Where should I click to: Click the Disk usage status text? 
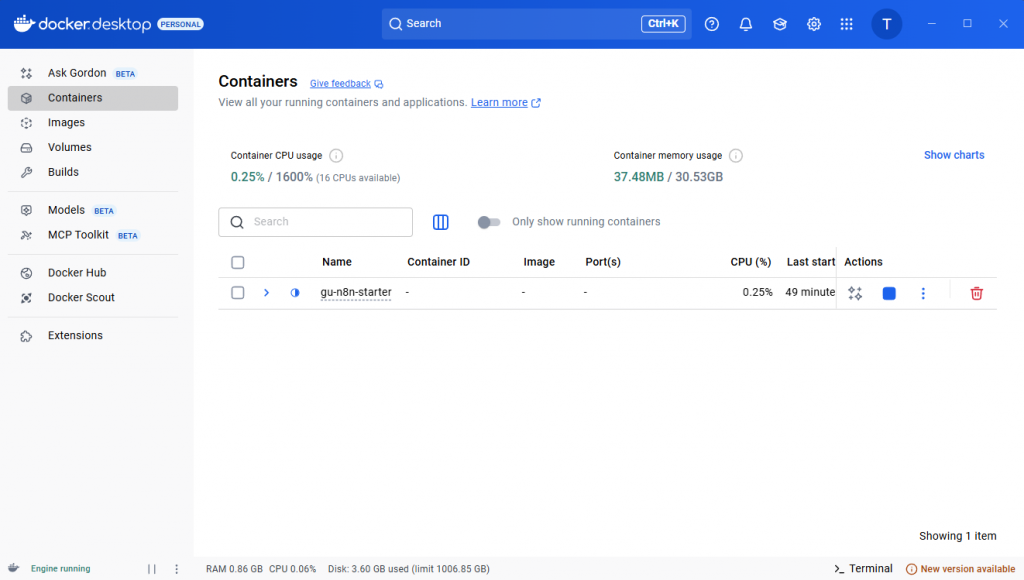click(409, 569)
